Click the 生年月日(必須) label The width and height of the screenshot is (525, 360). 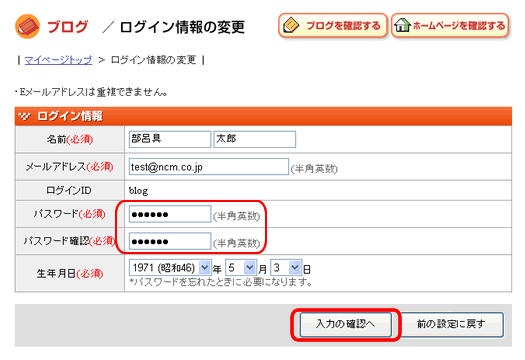[x=70, y=274]
